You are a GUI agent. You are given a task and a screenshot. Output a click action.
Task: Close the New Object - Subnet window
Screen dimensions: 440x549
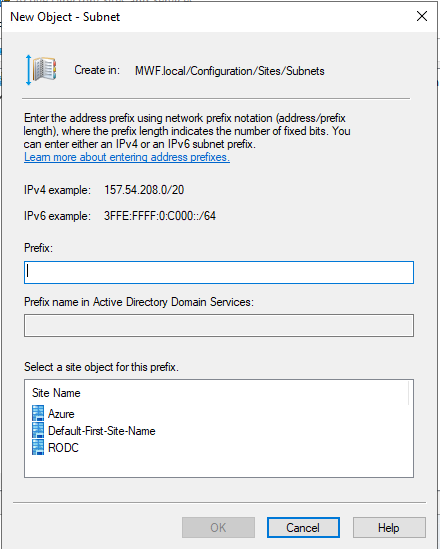click(422, 16)
